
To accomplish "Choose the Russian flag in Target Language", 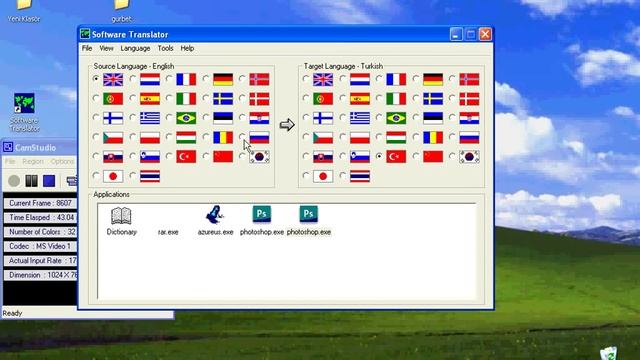I will (x=469, y=138).
